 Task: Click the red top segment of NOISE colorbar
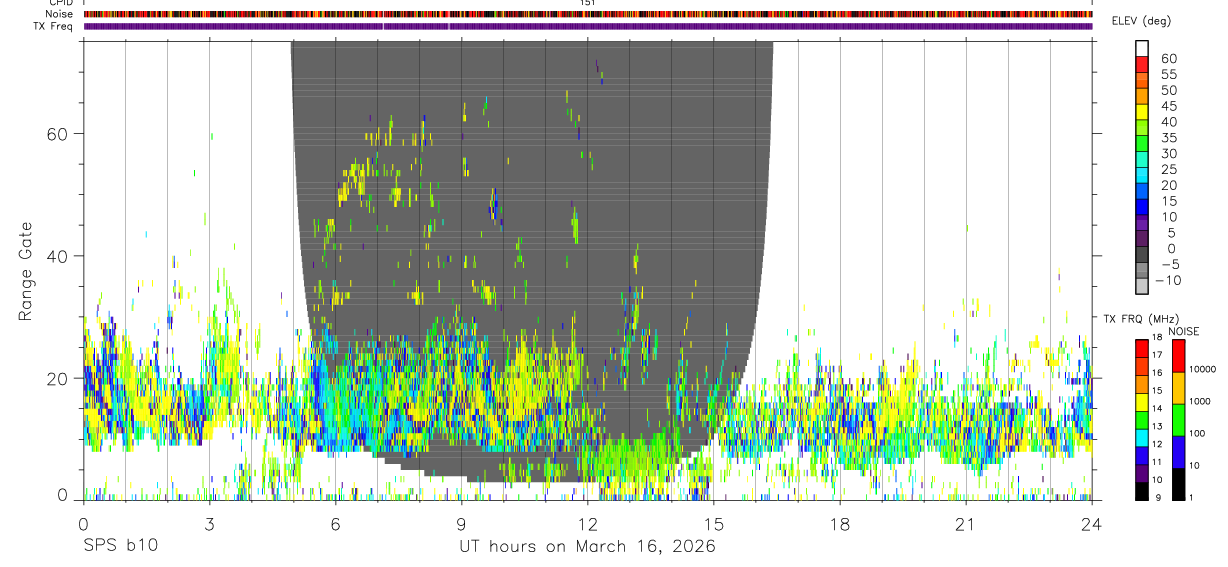[1178, 356]
